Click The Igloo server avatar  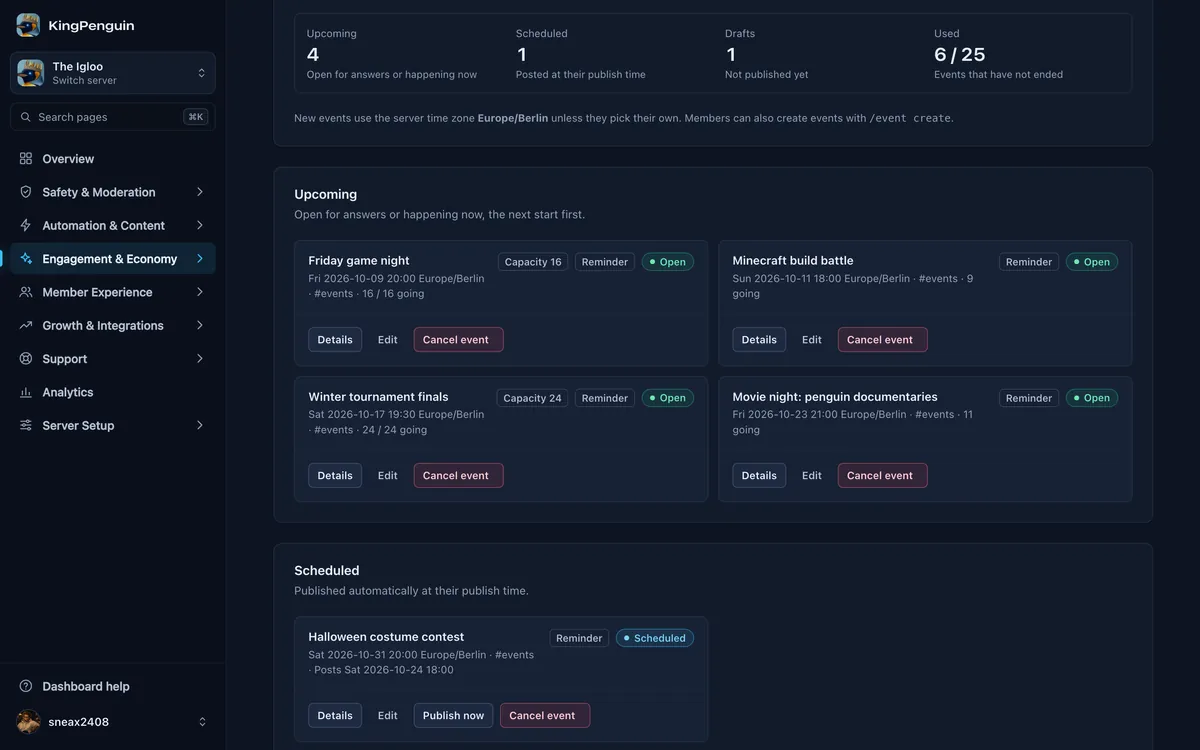(x=30, y=73)
